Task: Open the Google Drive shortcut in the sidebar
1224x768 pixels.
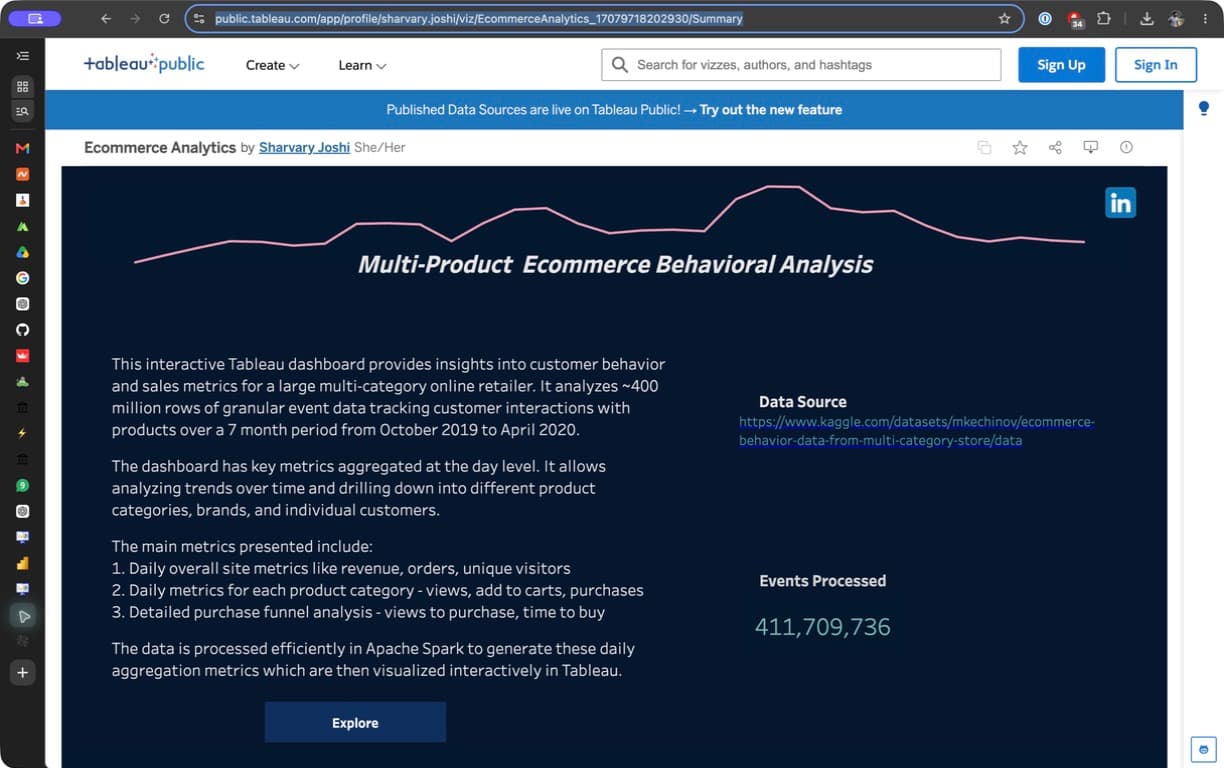Action: click(x=22, y=252)
